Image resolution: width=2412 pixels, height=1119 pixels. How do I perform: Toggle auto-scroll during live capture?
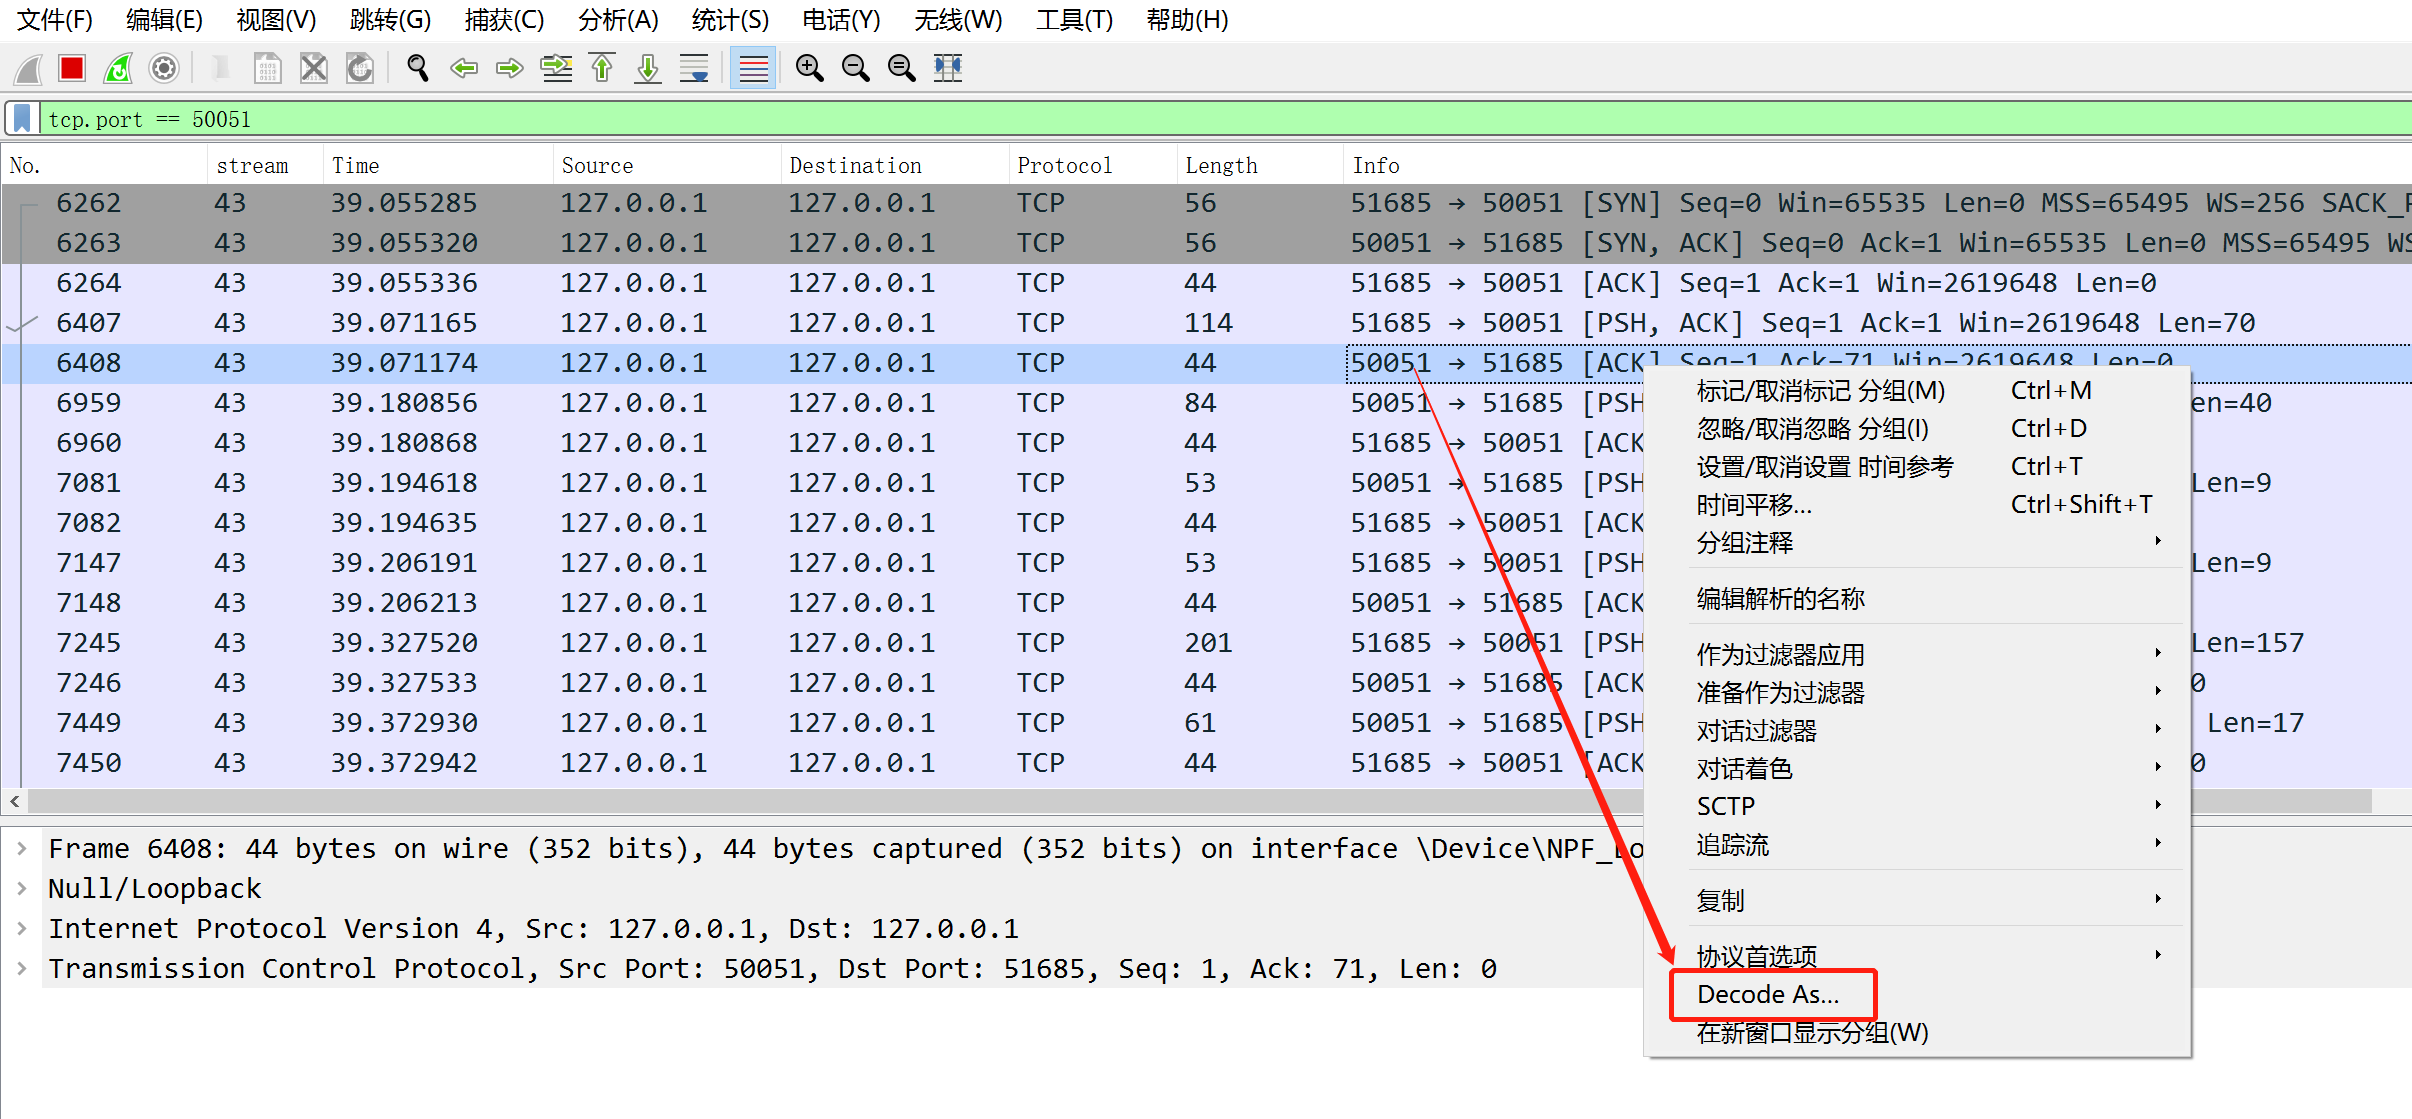pos(694,68)
